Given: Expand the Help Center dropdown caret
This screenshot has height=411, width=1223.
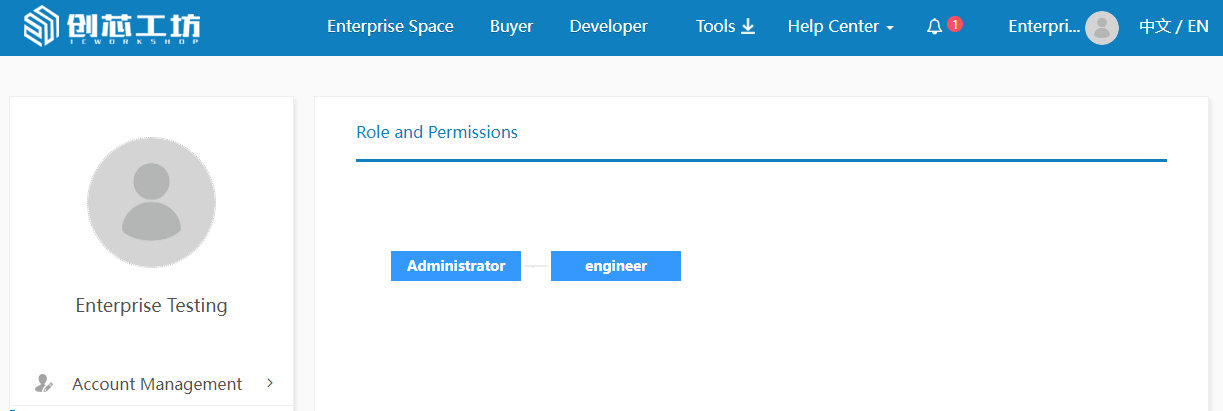Looking at the screenshot, I should click(x=890, y=28).
